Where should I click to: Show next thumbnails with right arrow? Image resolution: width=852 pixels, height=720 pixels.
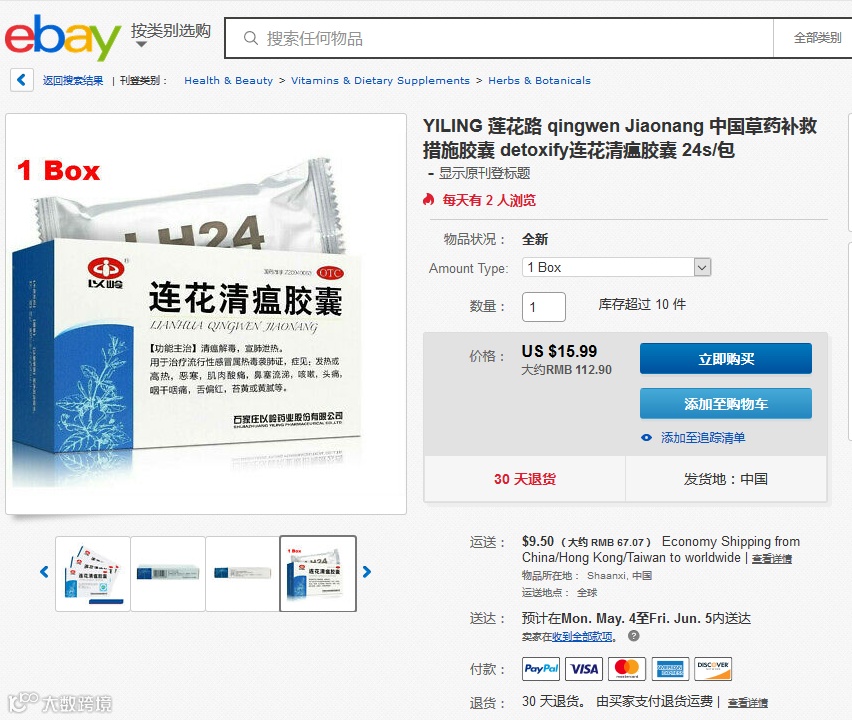click(x=367, y=572)
